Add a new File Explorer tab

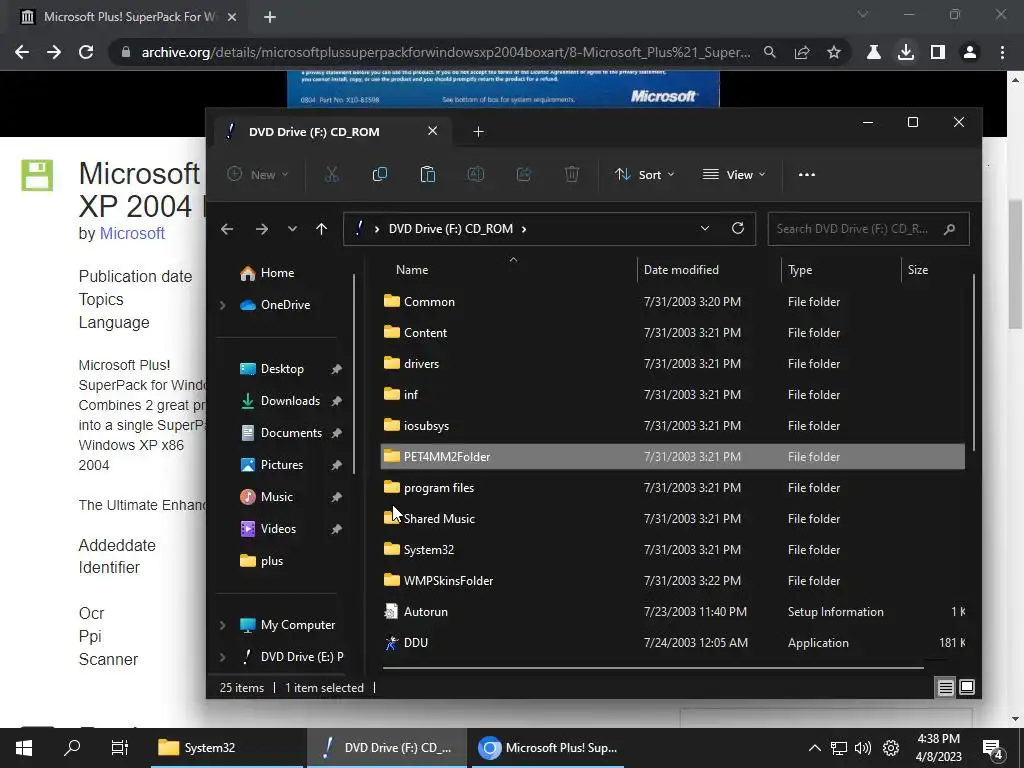478,132
